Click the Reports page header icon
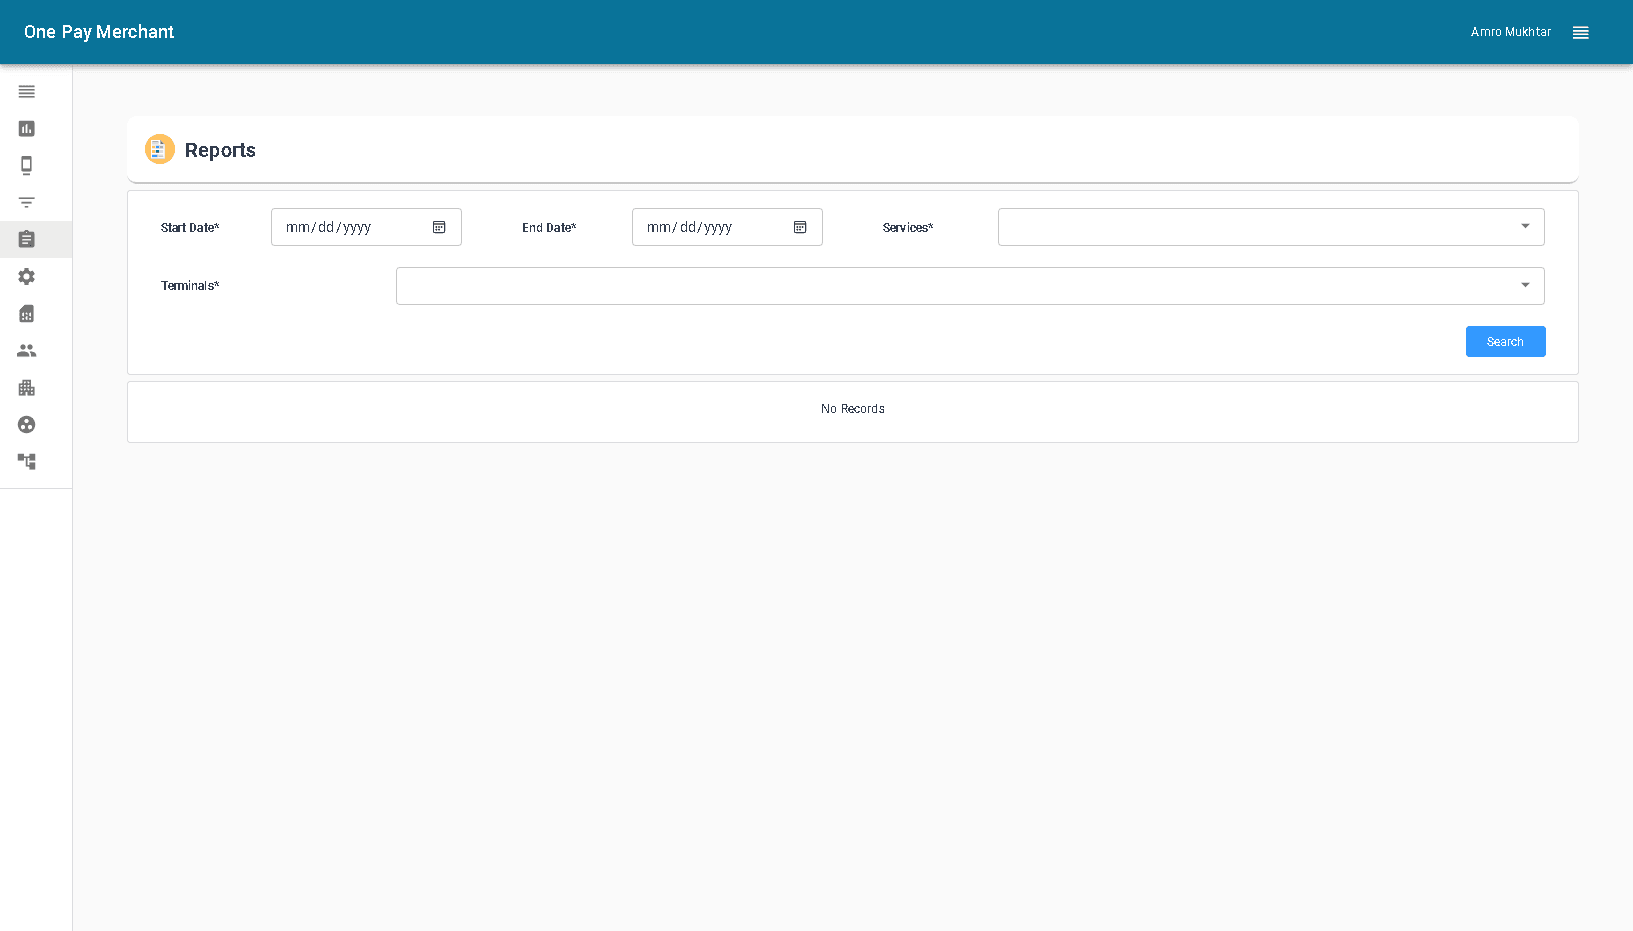The height and width of the screenshot is (931, 1633). point(159,149)
